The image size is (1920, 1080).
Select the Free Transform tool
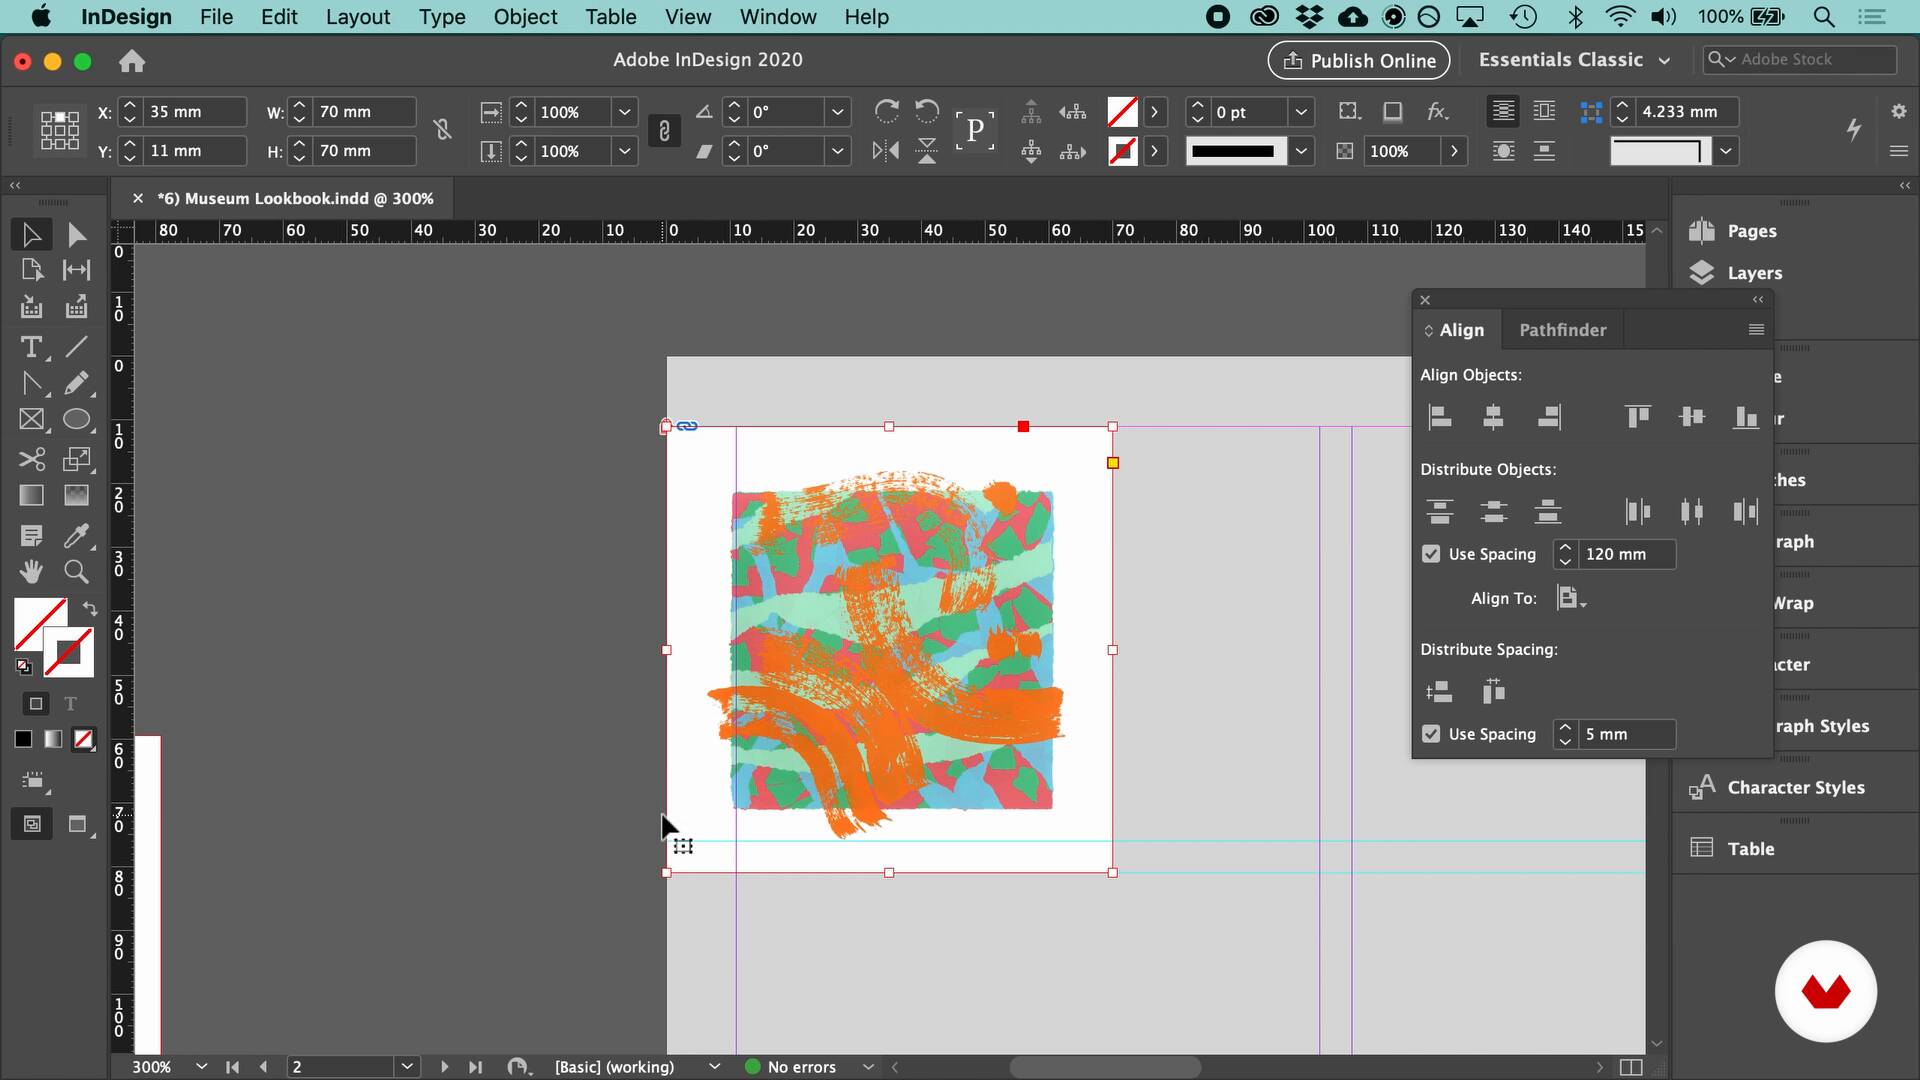(77, 459)
